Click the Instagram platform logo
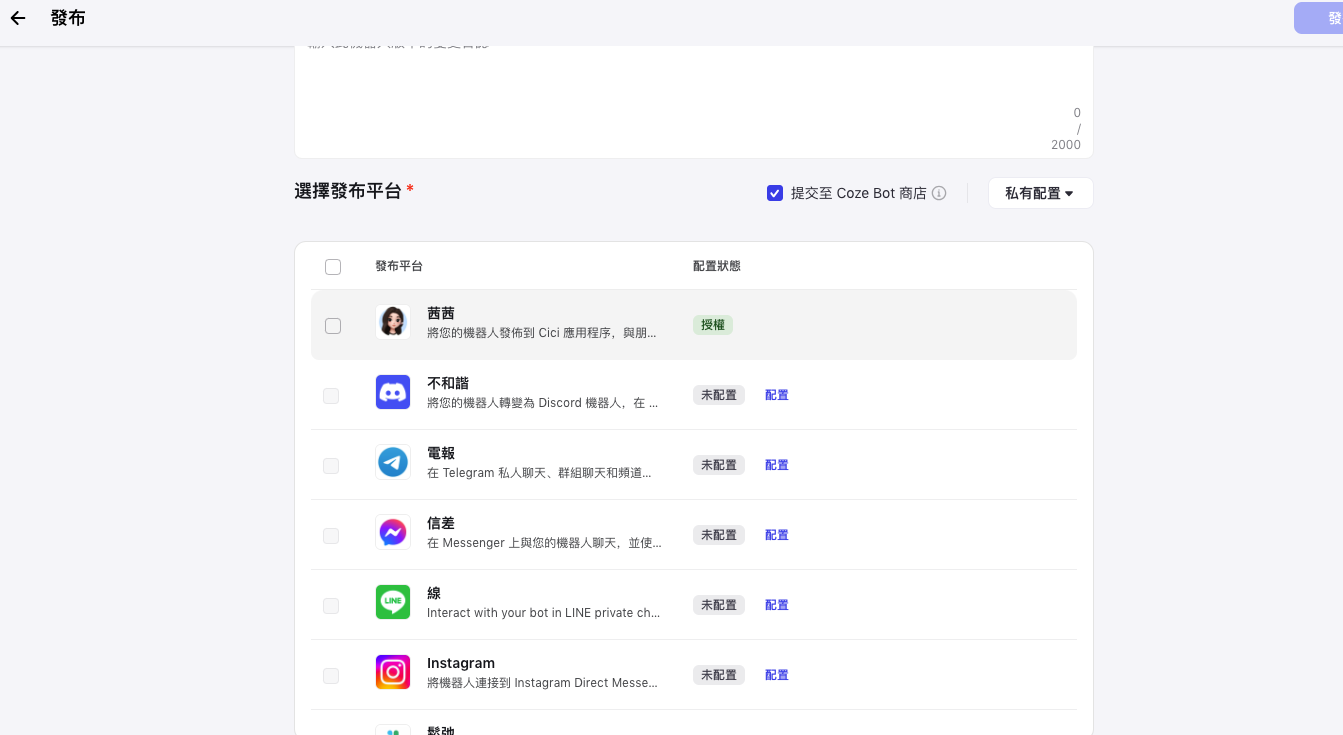This screenshot has width=1343, height=735. click(393, 672)
